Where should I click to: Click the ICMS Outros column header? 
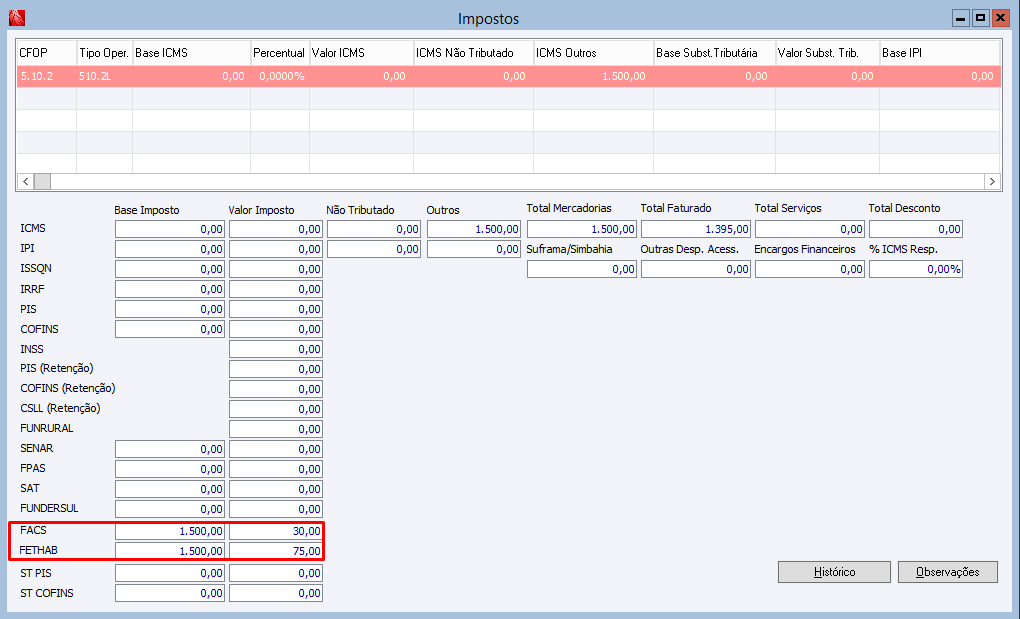593,53
